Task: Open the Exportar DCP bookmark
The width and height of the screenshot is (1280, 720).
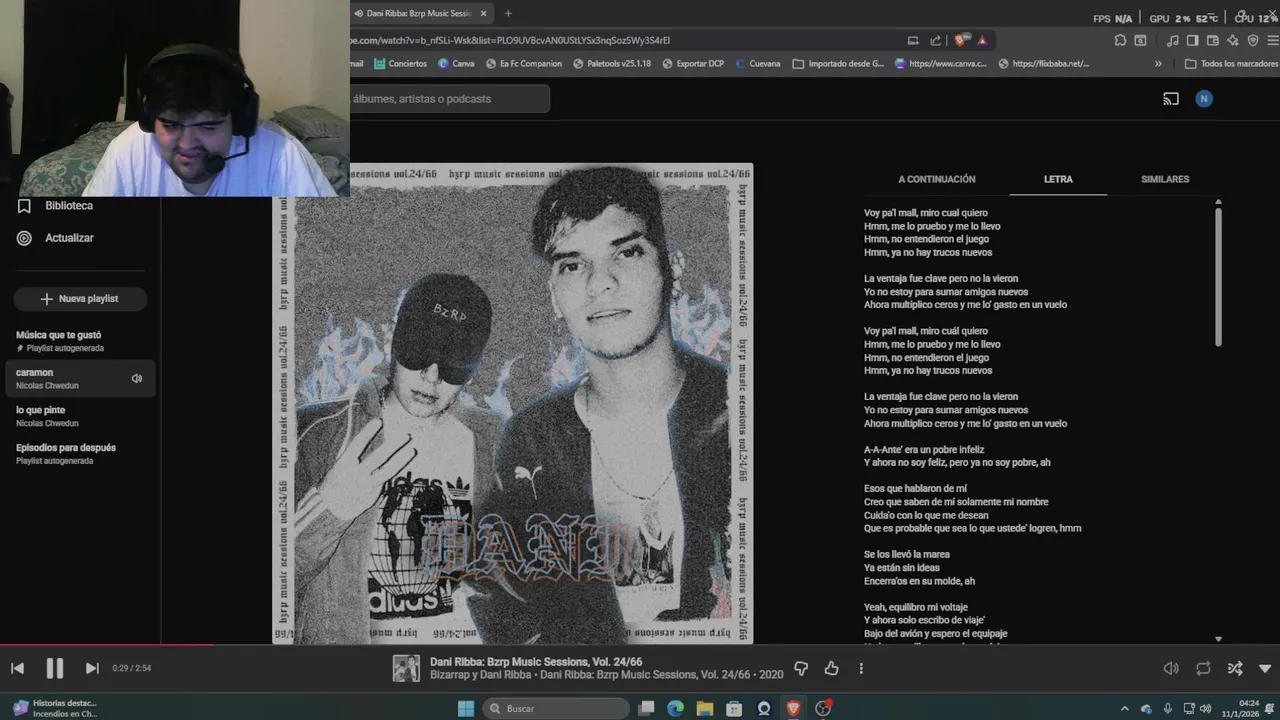Action: click(x=692, y=64)
